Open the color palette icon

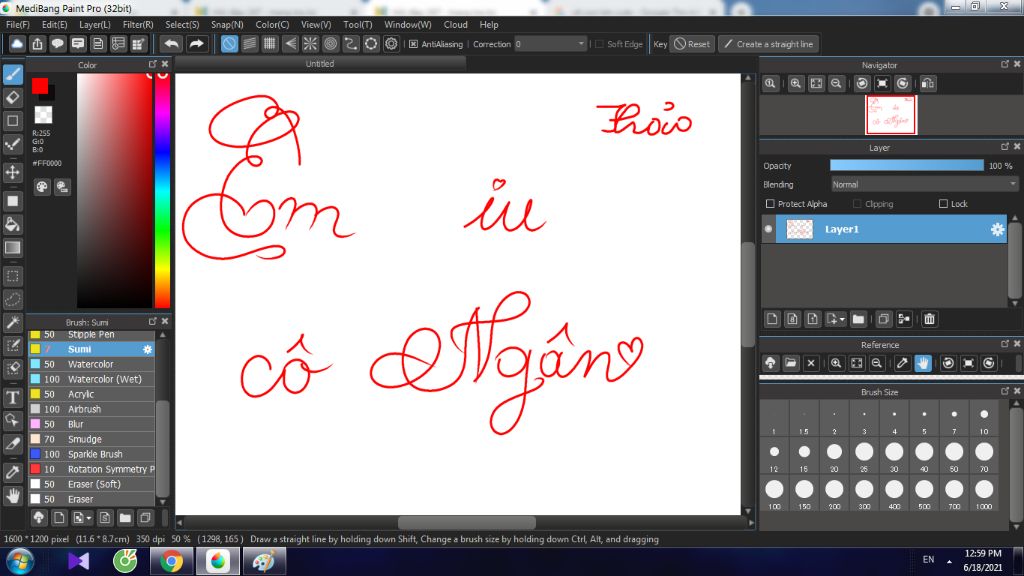[42, 187]
